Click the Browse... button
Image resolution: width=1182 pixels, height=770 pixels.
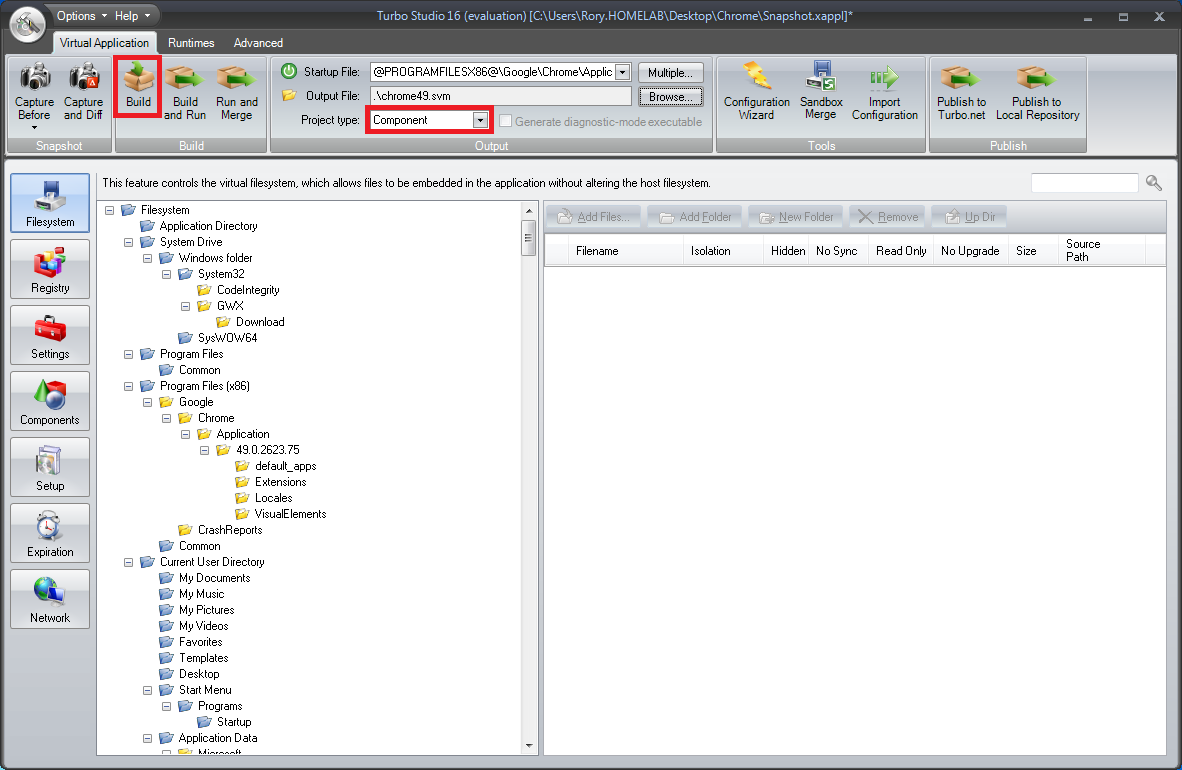point(670,97)
